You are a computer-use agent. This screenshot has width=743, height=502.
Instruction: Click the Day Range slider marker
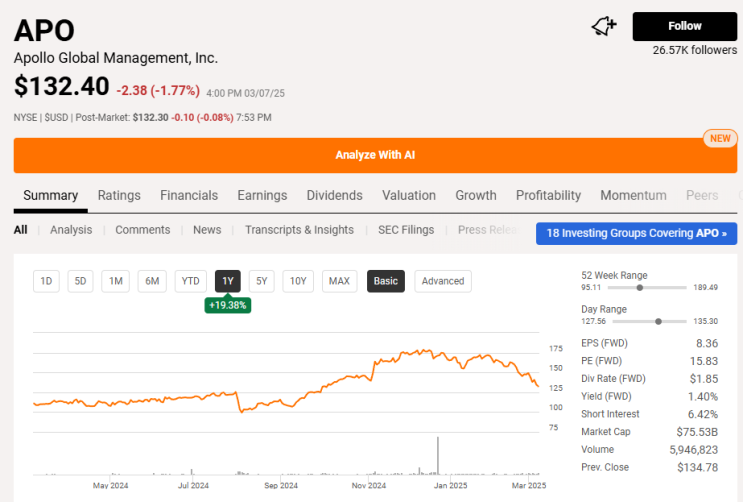point(658,321)
